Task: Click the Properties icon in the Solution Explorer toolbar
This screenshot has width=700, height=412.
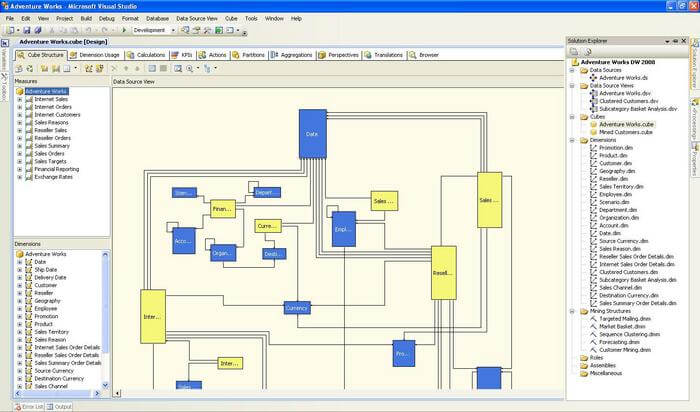Action: pyautogui.click(x=574, y=52)
